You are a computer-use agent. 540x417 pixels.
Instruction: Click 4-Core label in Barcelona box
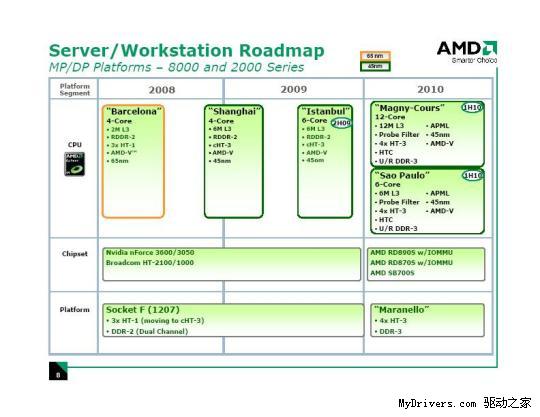119,121
